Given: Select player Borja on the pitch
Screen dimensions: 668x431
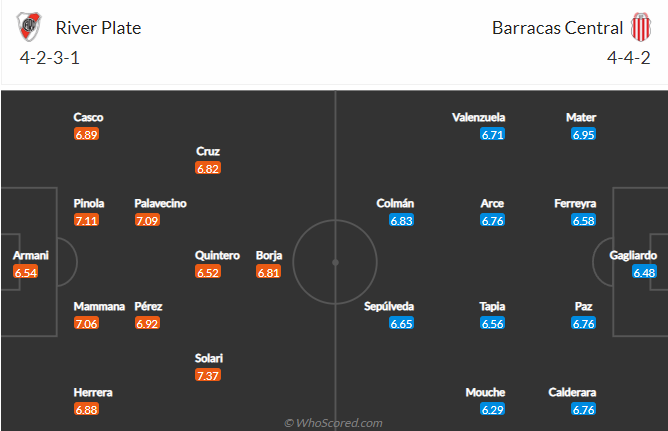Looking at the screenshot, I should coord(269,255).
